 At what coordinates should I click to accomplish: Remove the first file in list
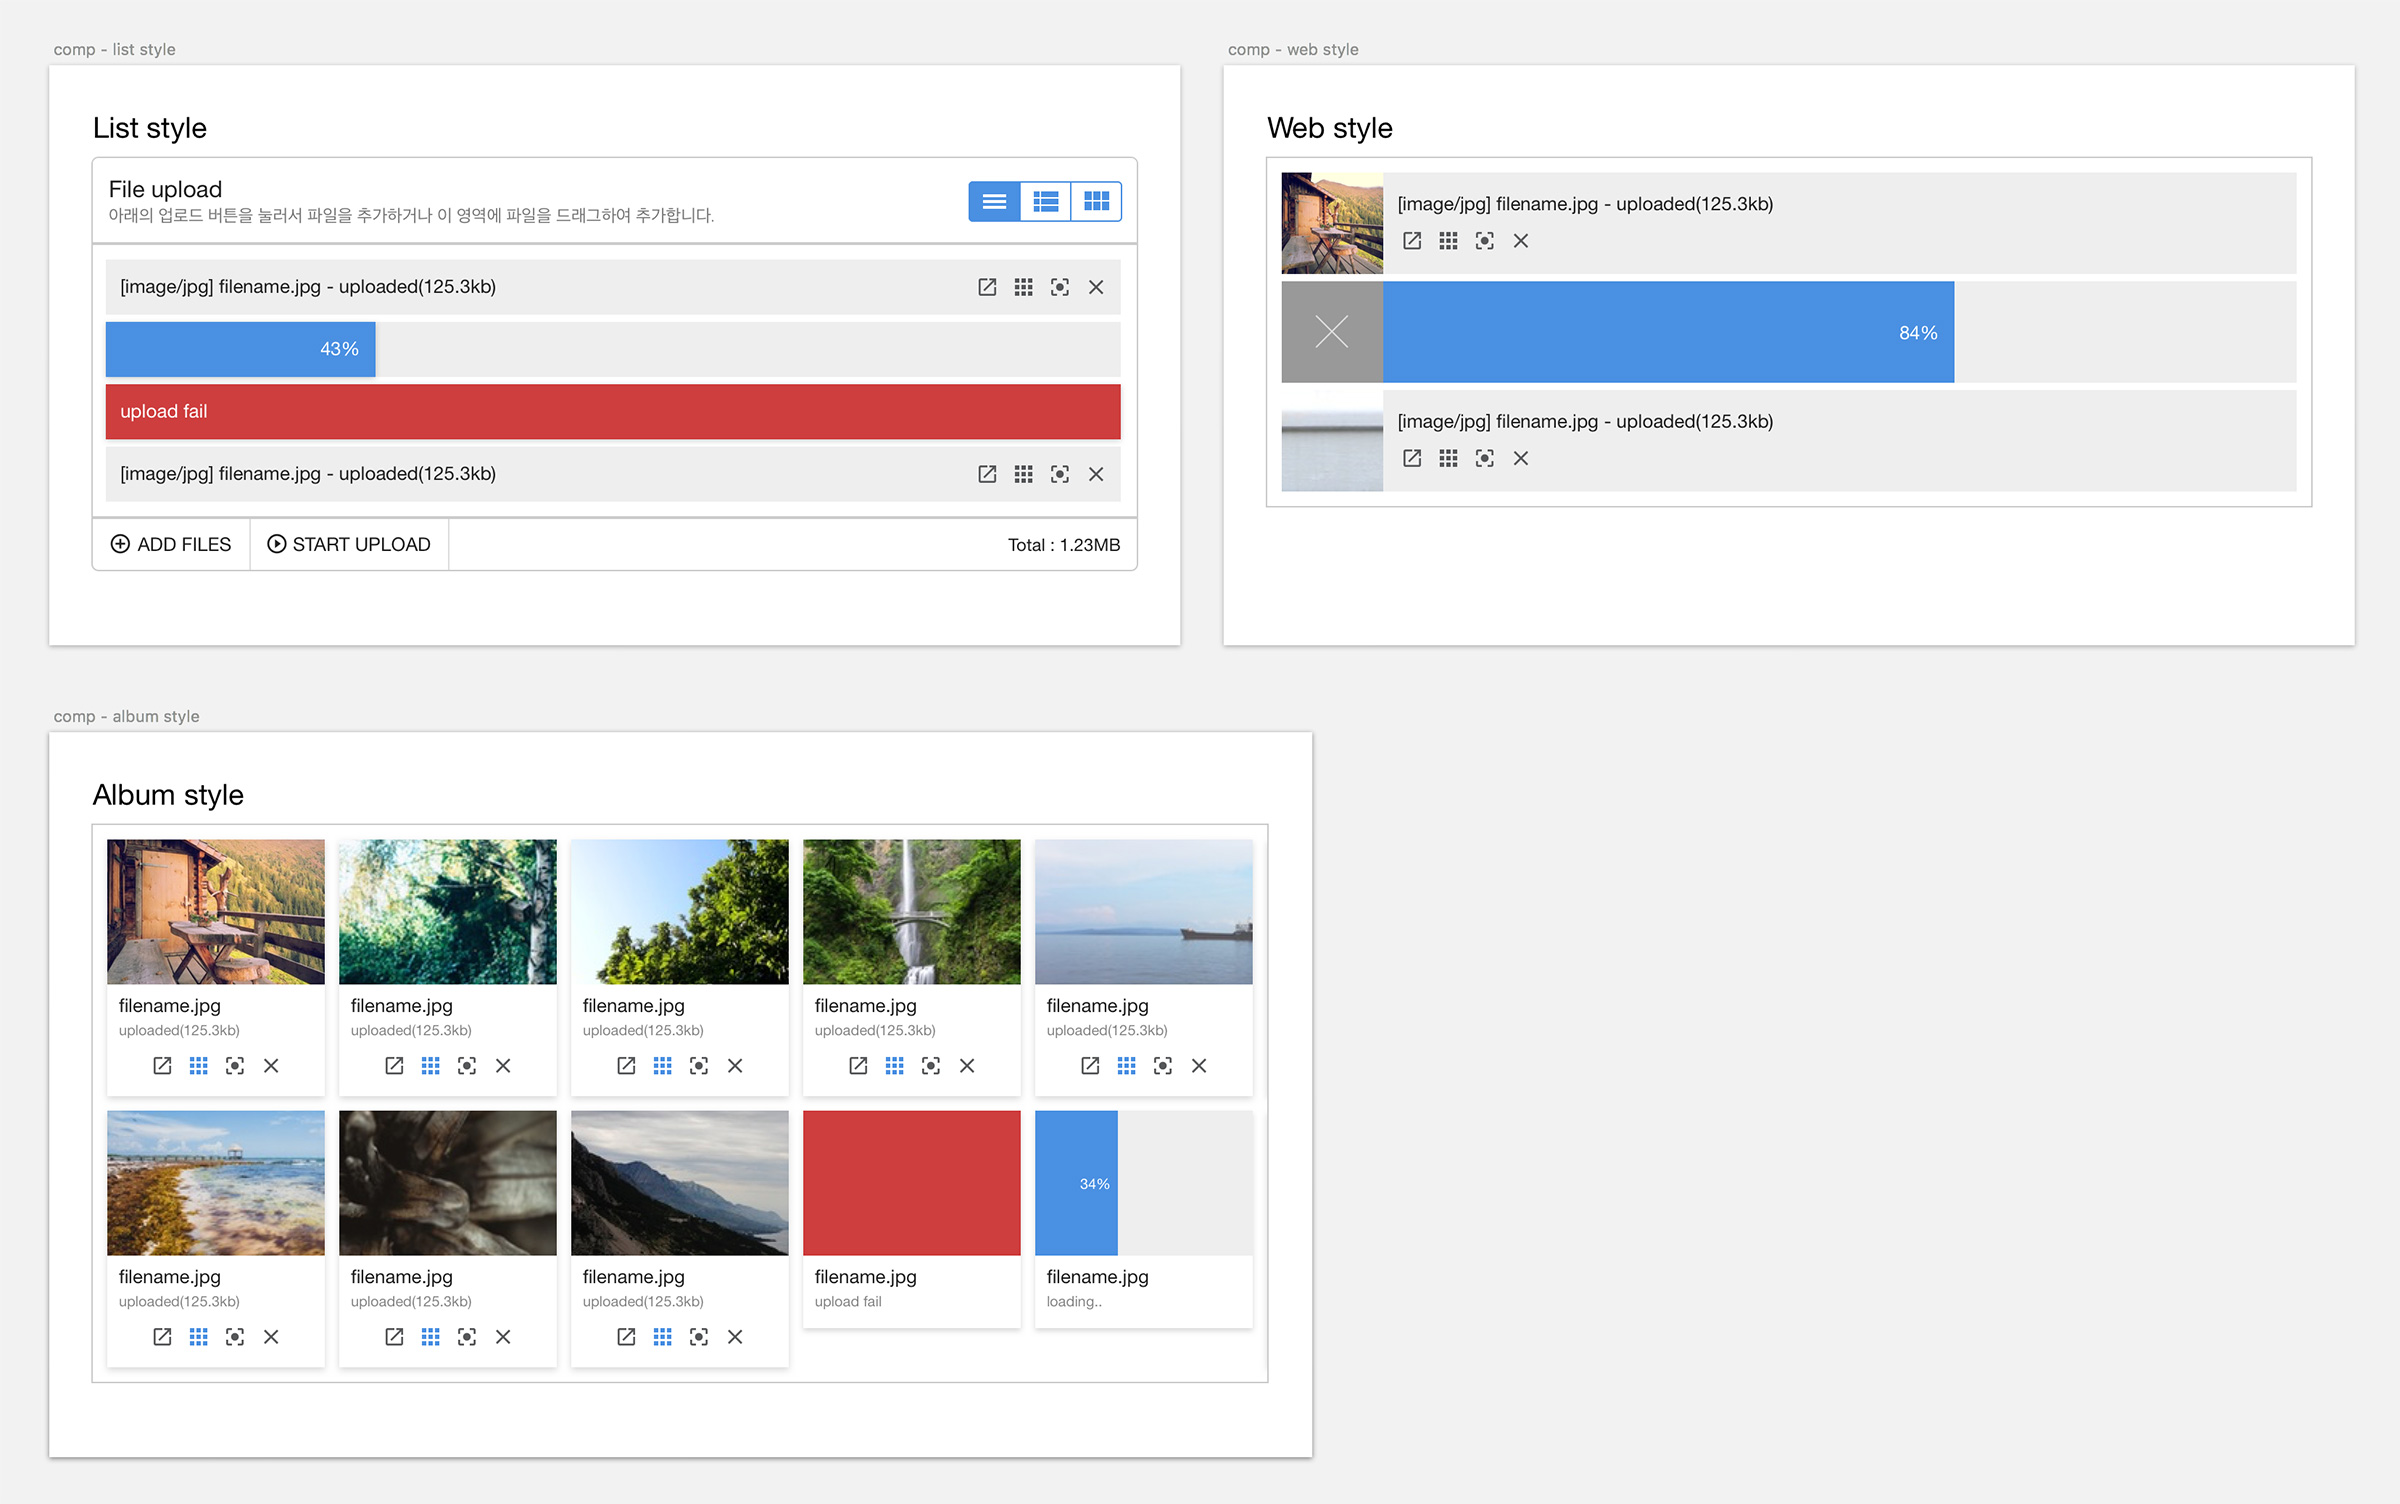click(x=1096, y=287)
